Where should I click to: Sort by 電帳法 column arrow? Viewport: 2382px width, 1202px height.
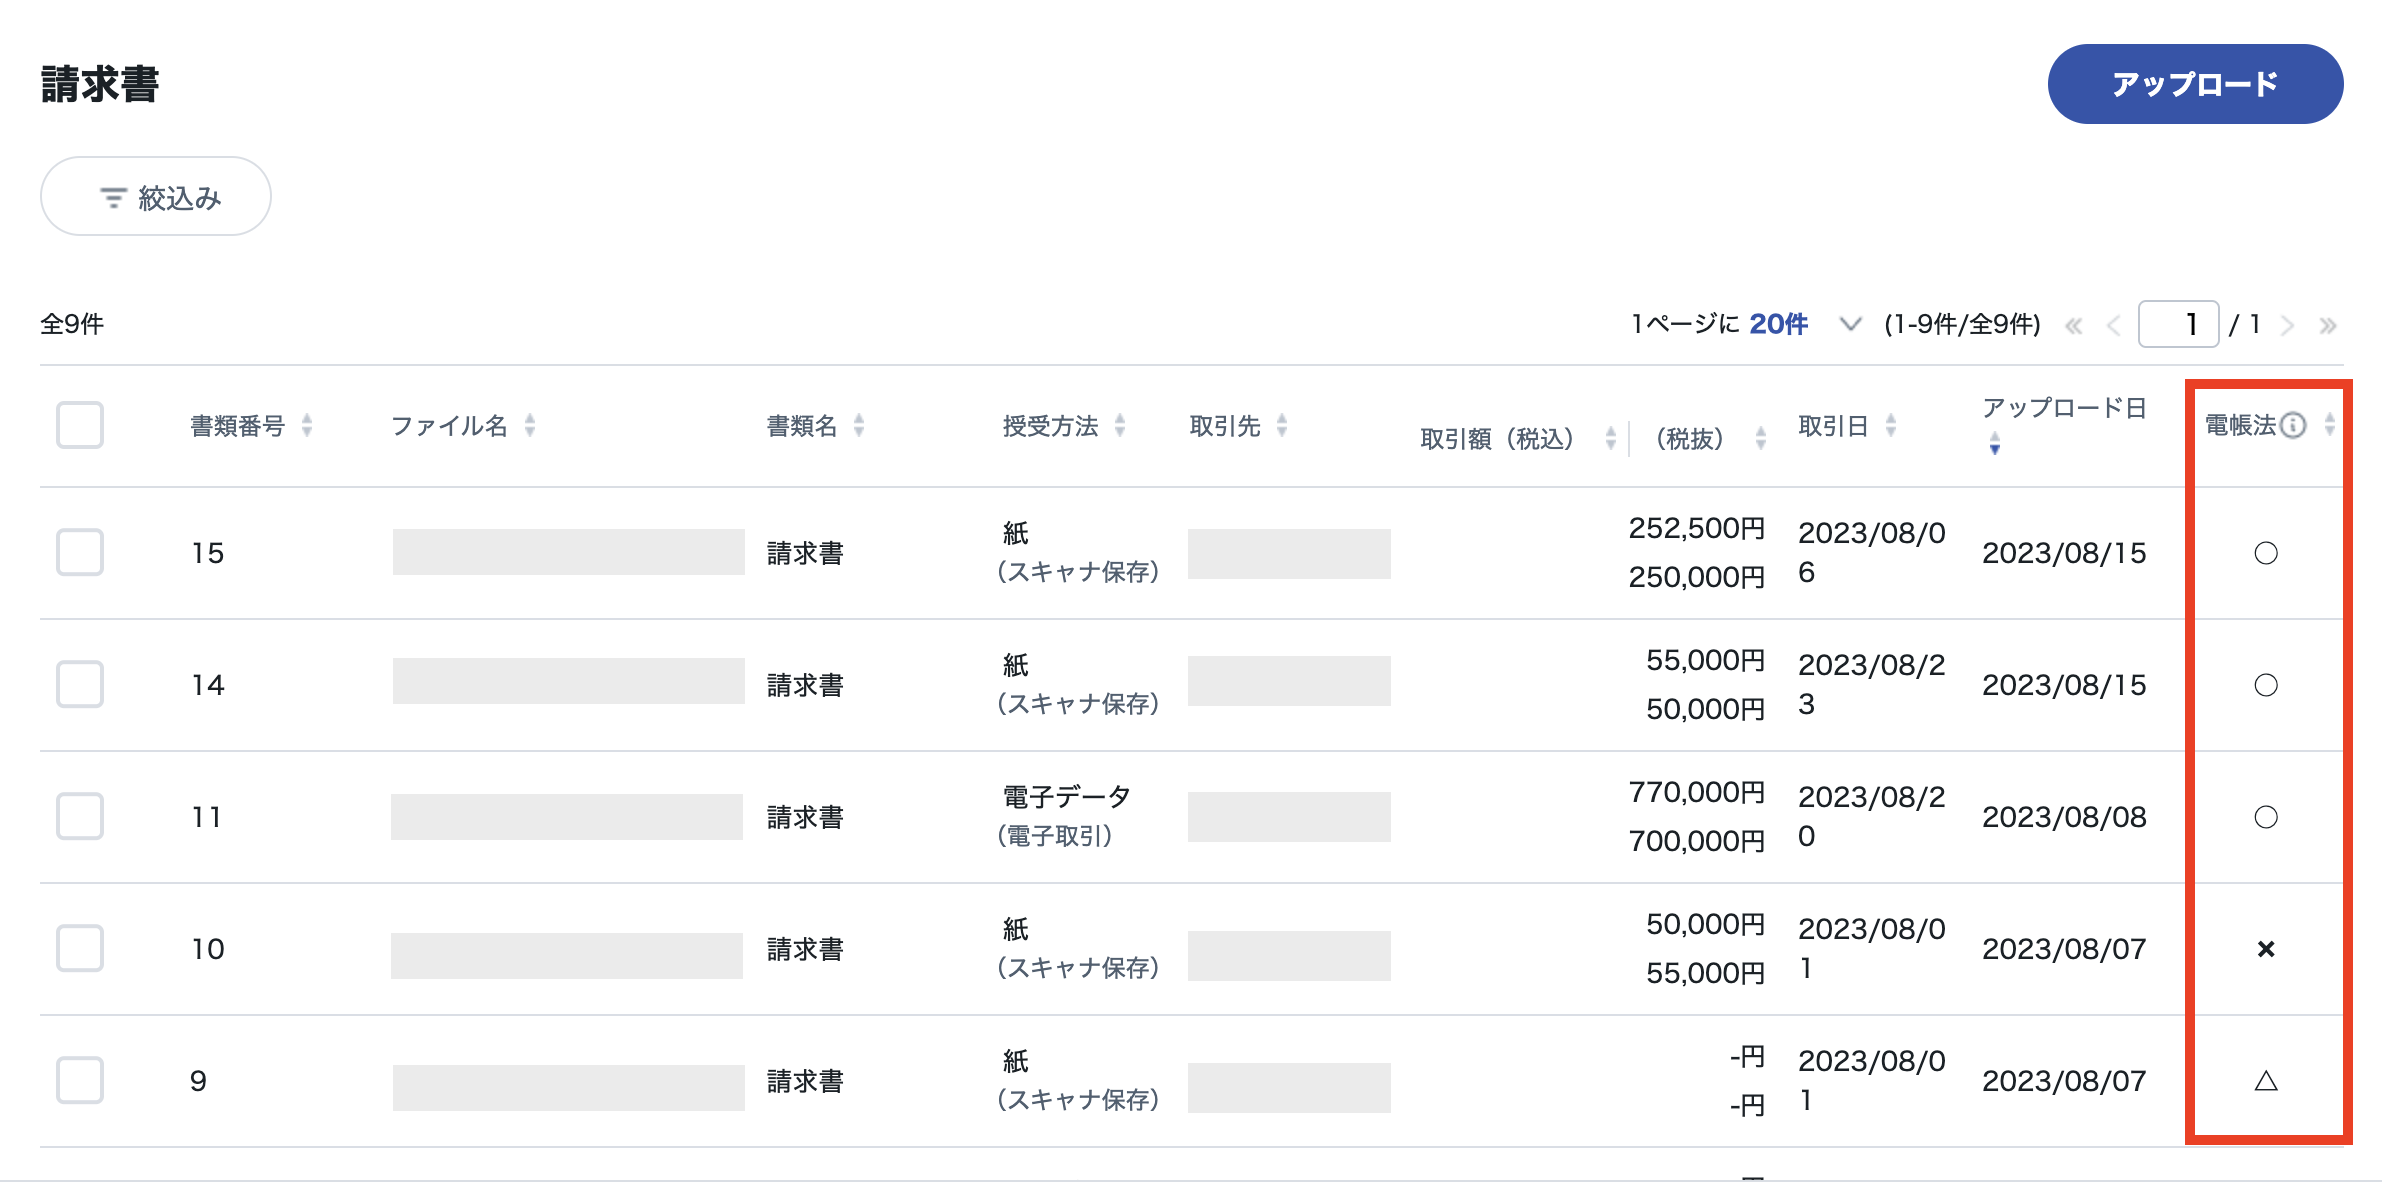[x=2330, y=425]
